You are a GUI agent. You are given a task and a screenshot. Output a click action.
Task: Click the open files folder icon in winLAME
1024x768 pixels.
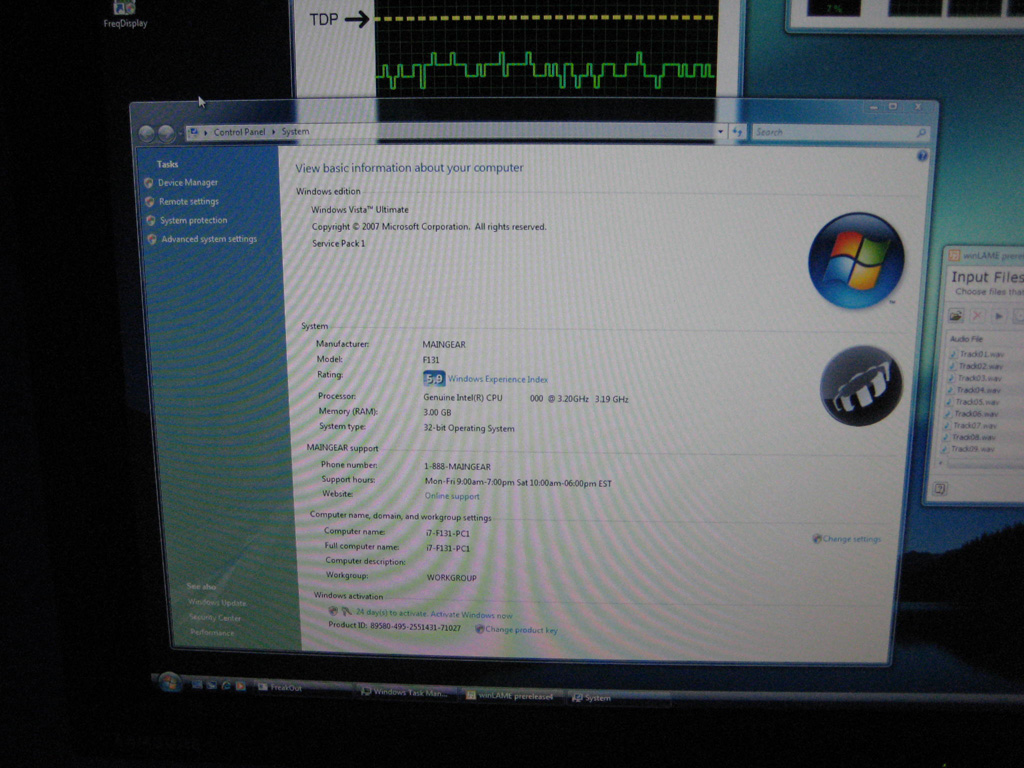coord(956,316)
